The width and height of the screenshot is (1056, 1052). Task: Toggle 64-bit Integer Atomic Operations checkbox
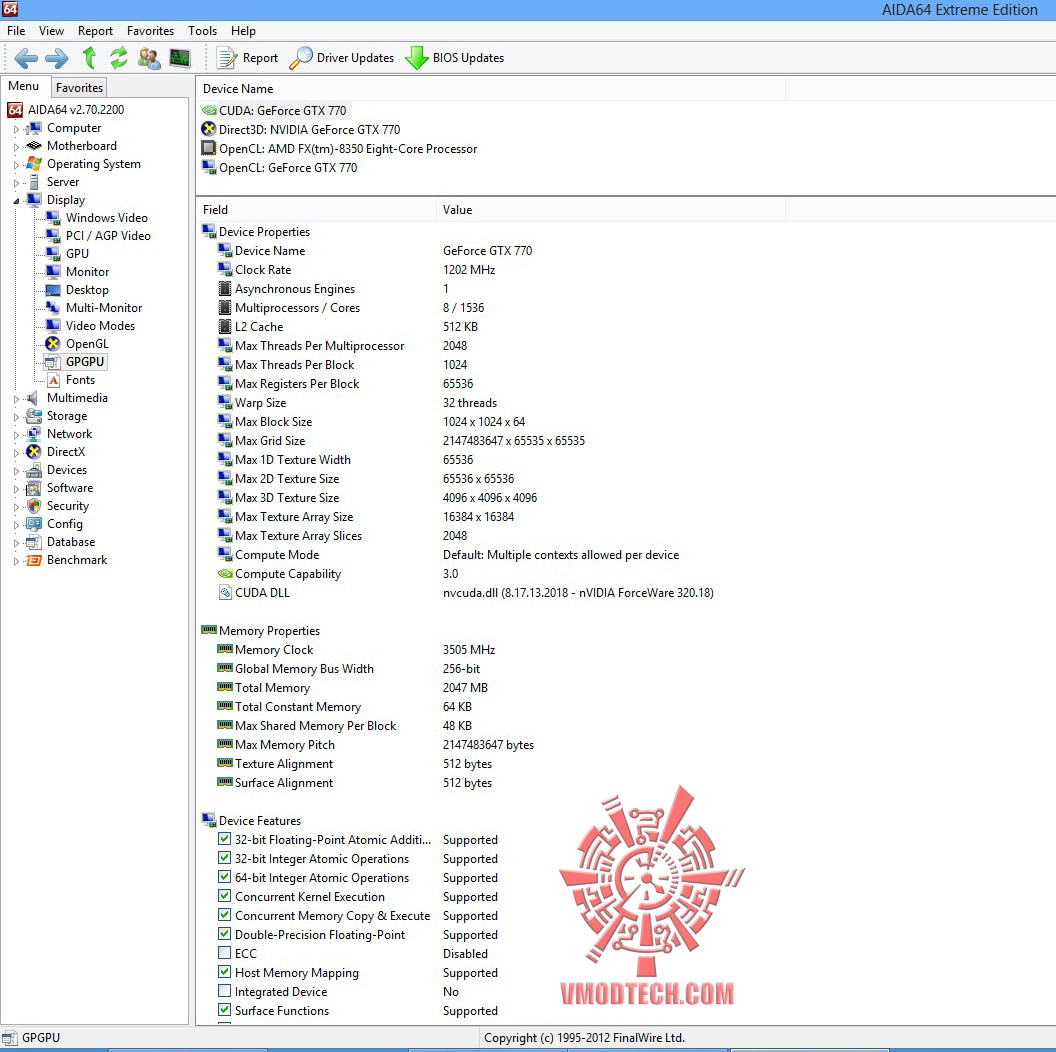coord(225,877)
